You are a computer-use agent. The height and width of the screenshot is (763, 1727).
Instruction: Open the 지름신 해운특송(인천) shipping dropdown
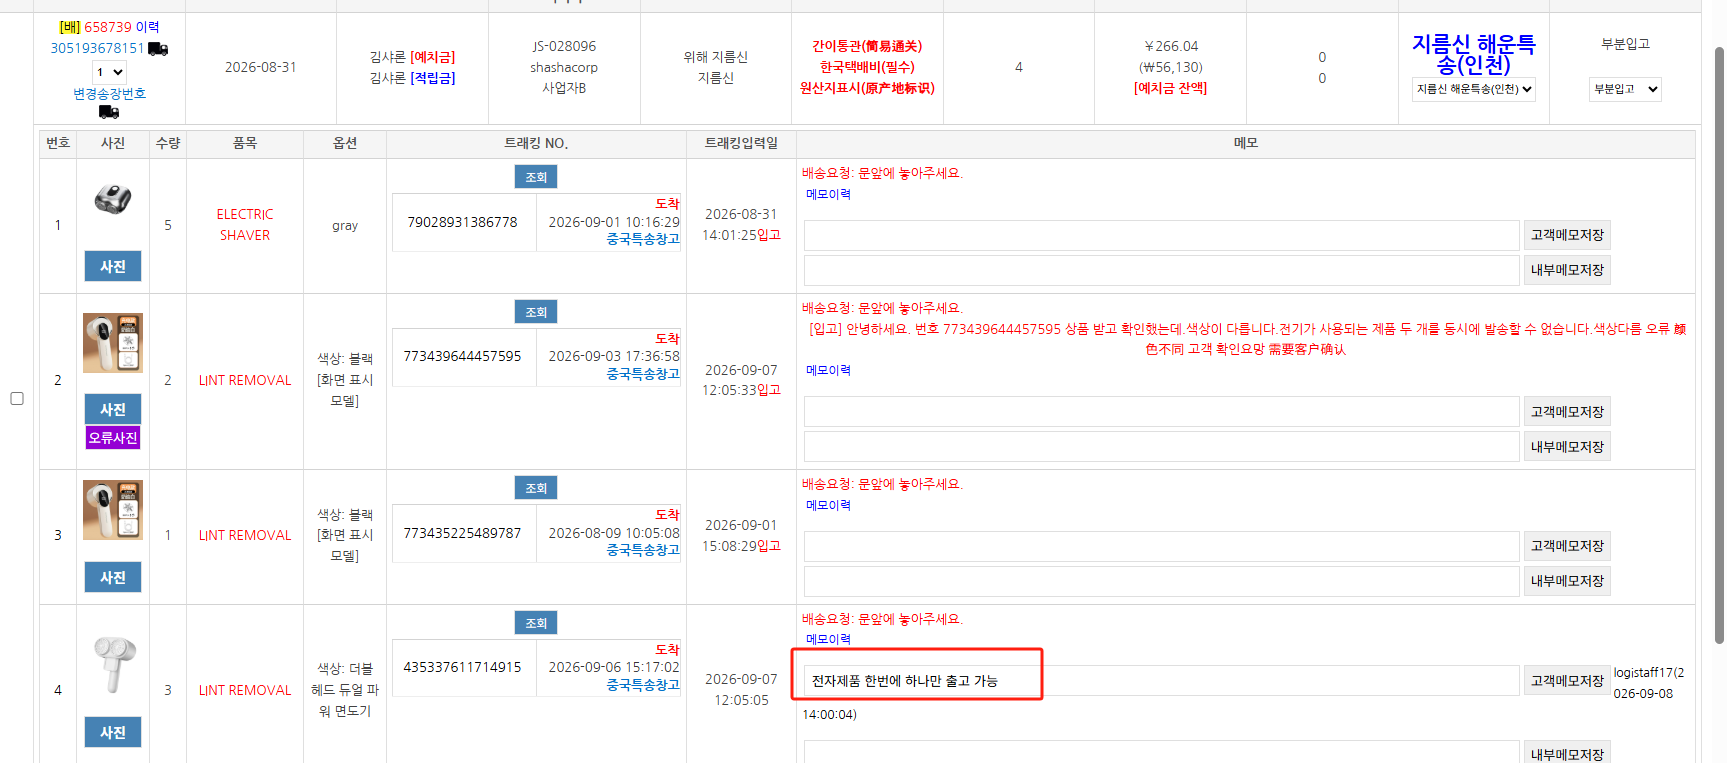point(1473,89)
